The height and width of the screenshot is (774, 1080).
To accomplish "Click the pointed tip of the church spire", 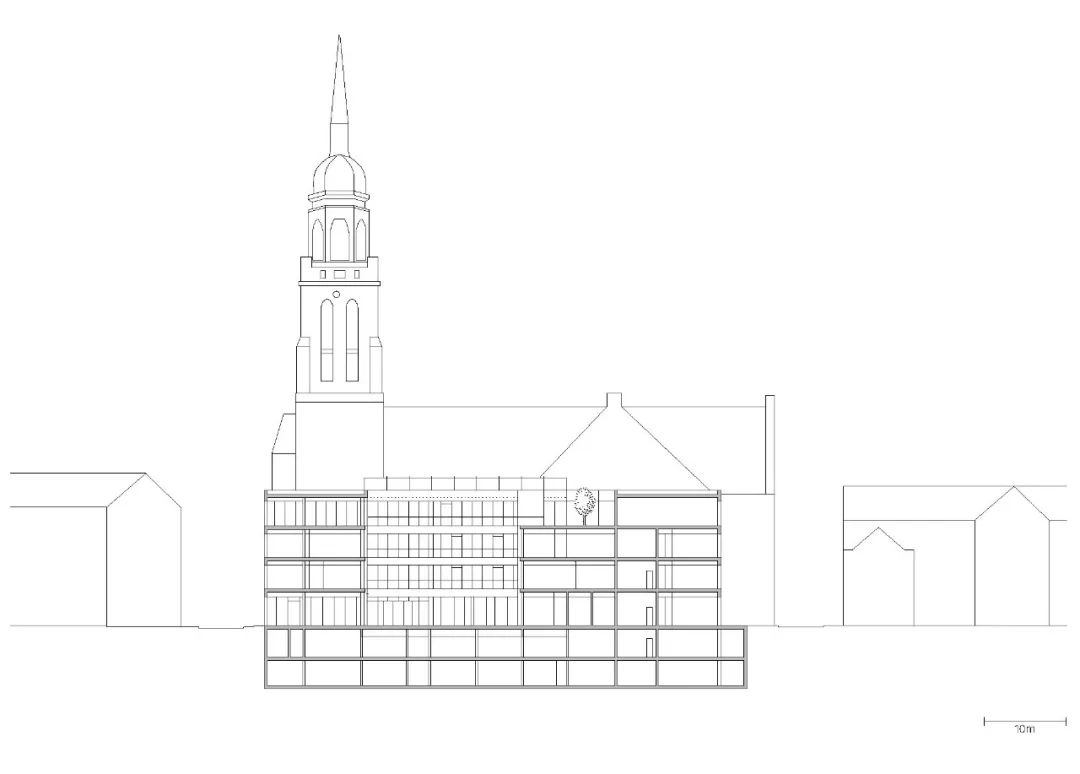I will [339, 40].
